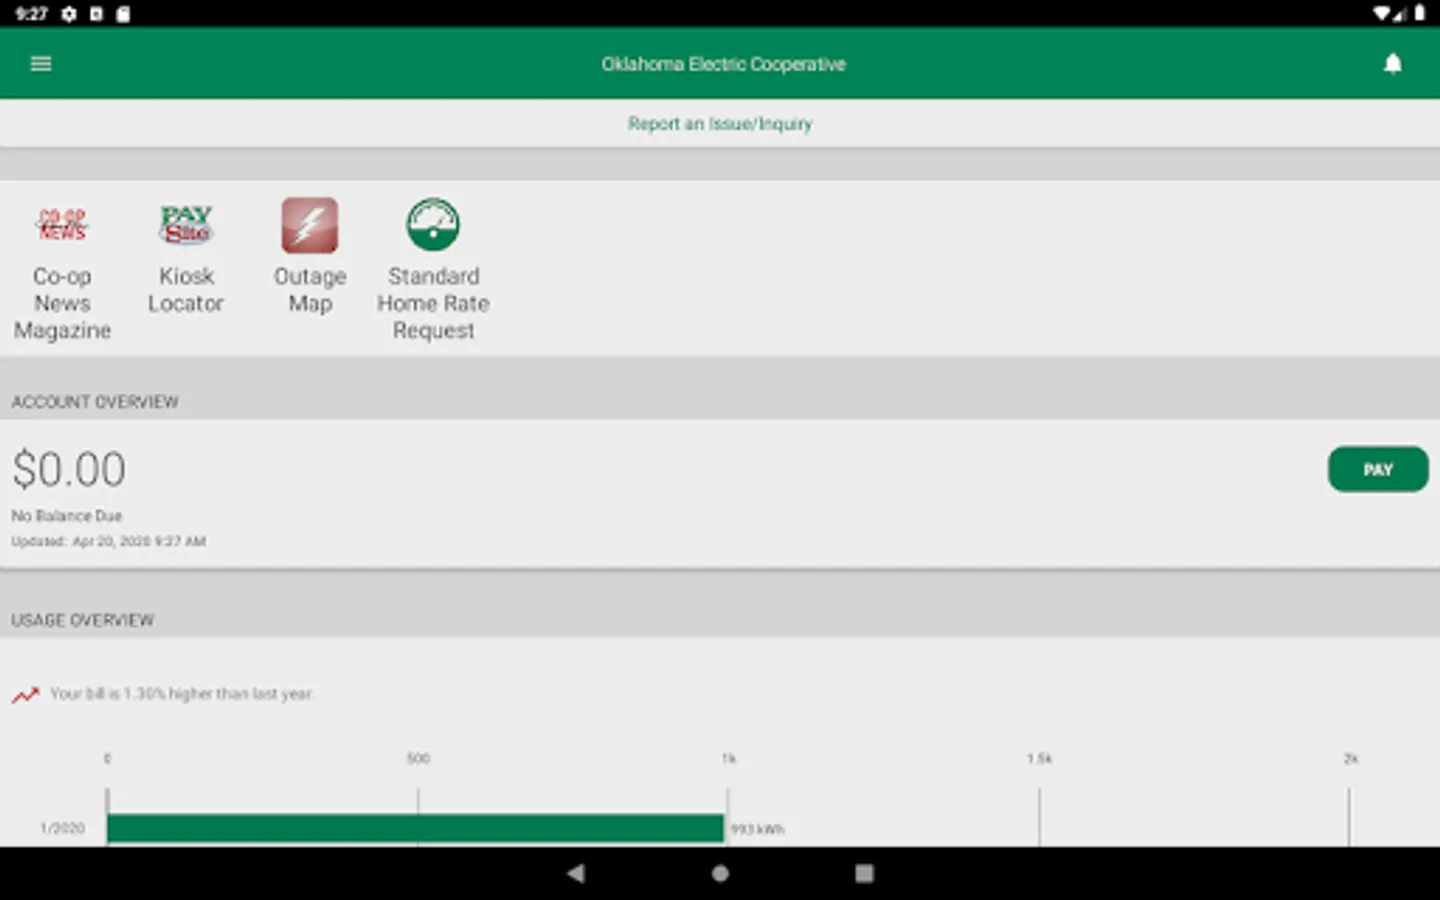Tap the Android recent apps square button
Viewport: 1440px width, 900px height.
click(x=864, y=873)
